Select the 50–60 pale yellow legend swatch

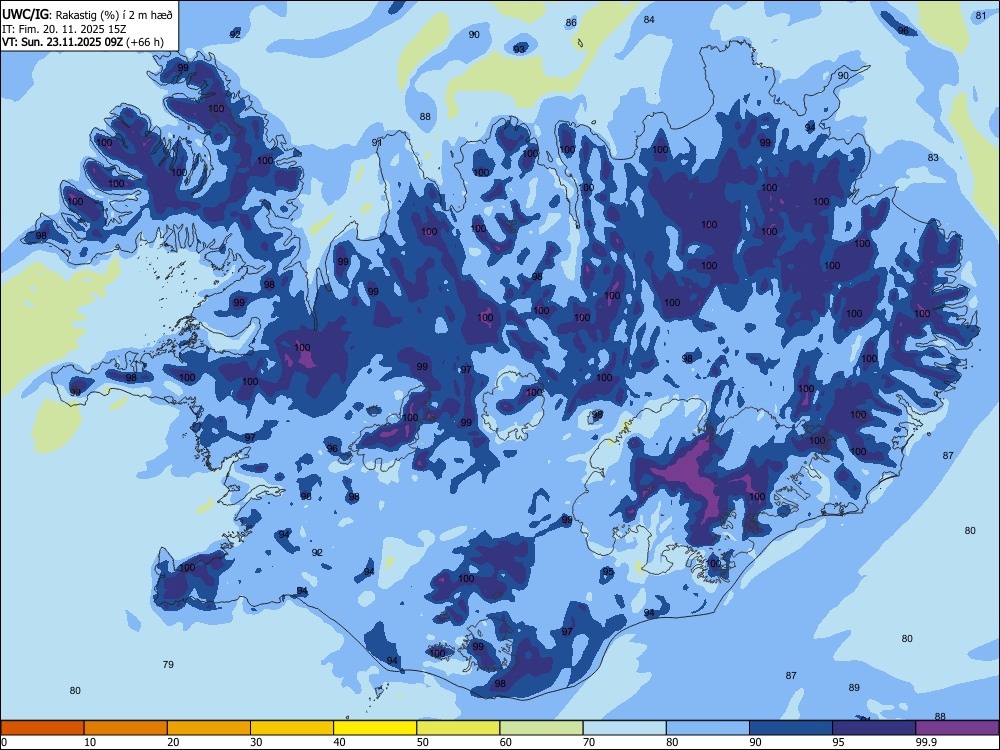(x=458, y=728)
